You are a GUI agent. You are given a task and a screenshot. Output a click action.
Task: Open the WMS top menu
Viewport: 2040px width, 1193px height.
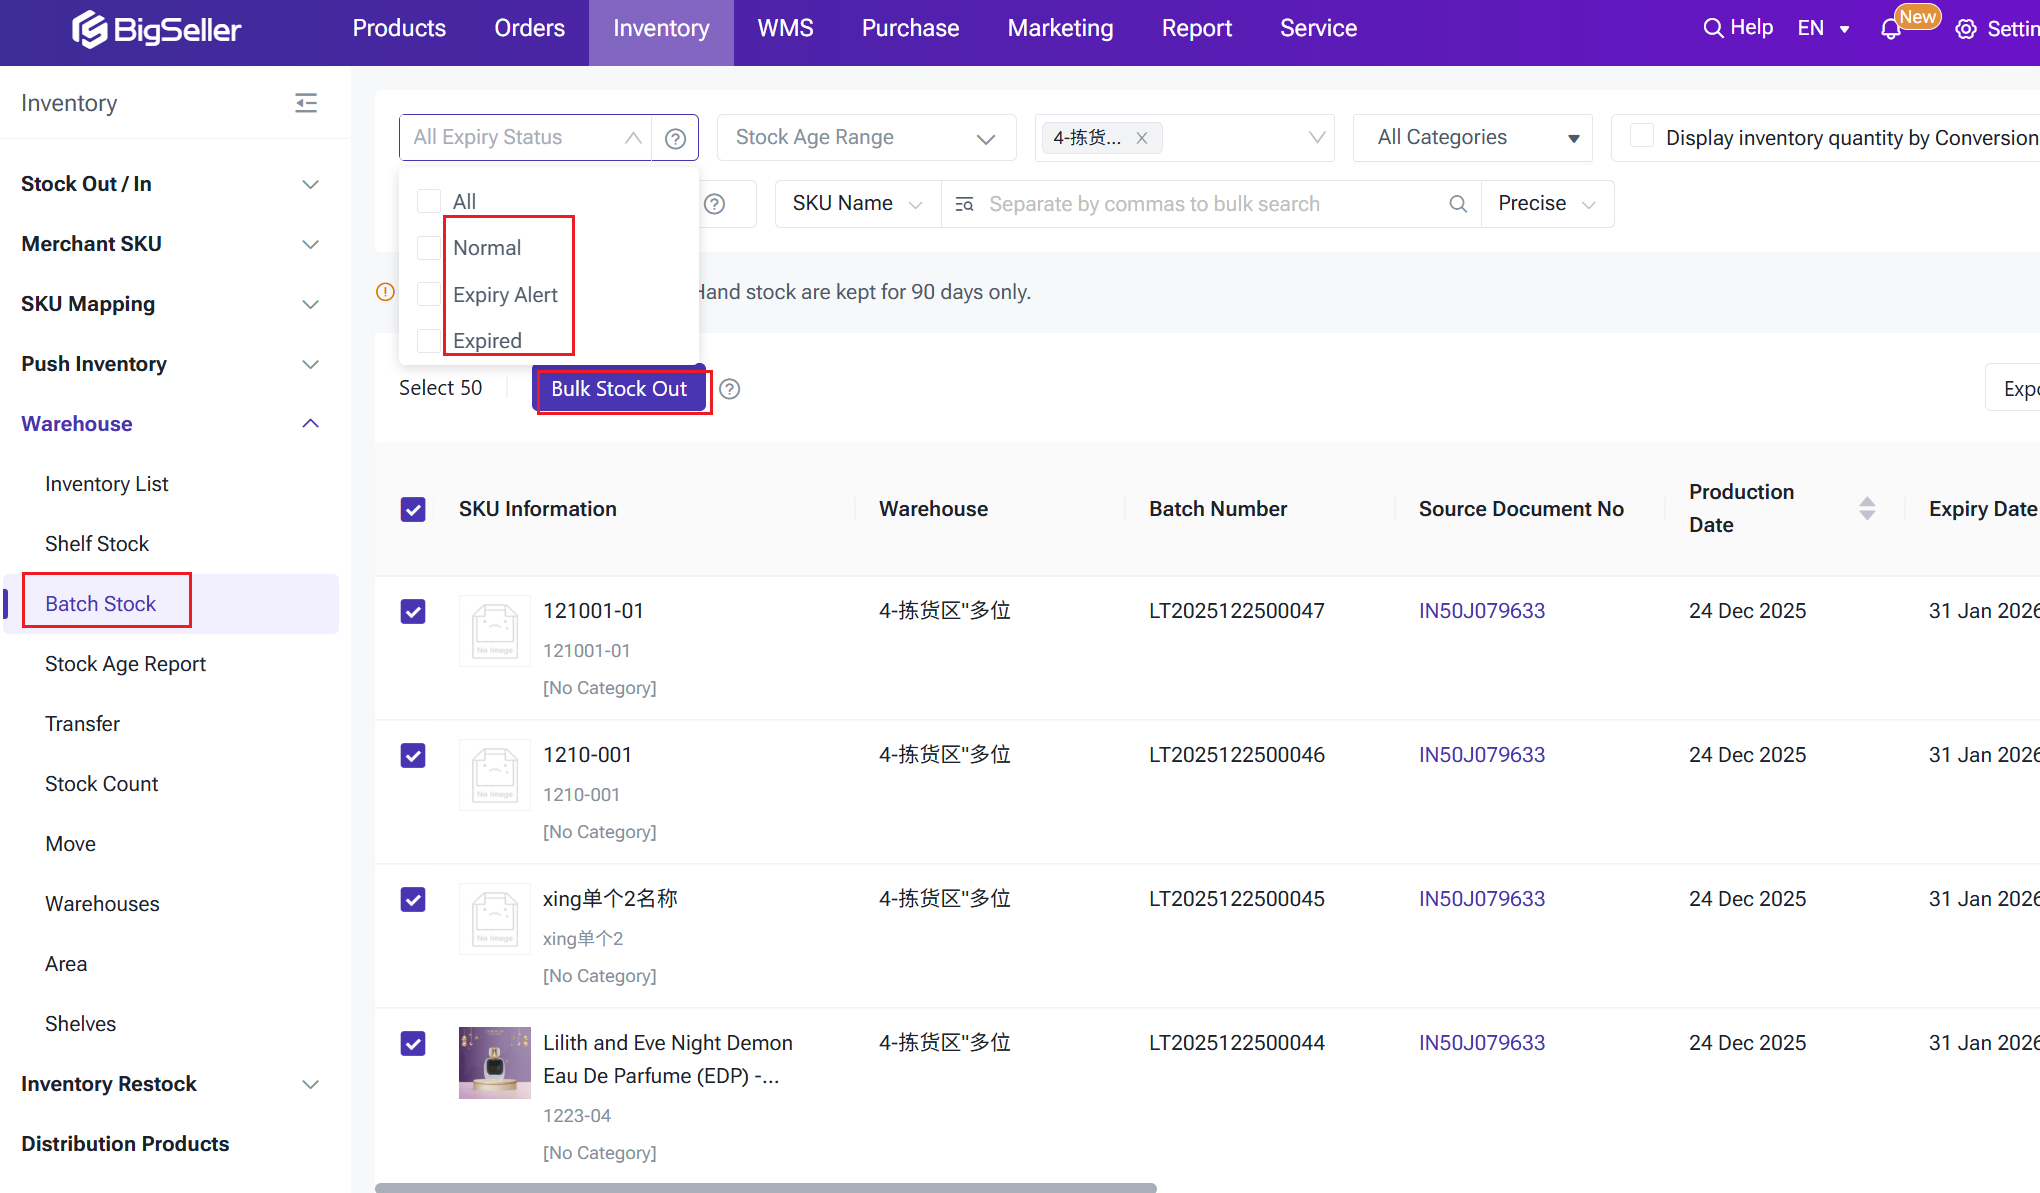(785, 28)
